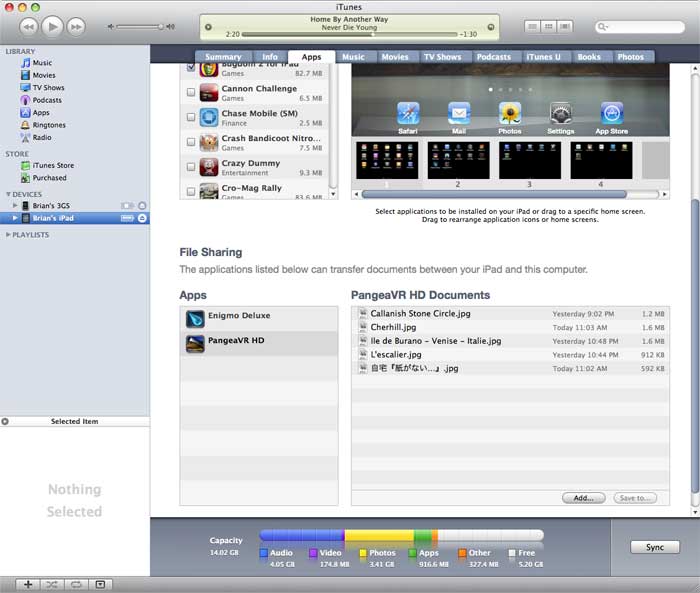Open the Podcasts tab
The width and height of the screenshot is (700, 593).
[x=493, y=57]
